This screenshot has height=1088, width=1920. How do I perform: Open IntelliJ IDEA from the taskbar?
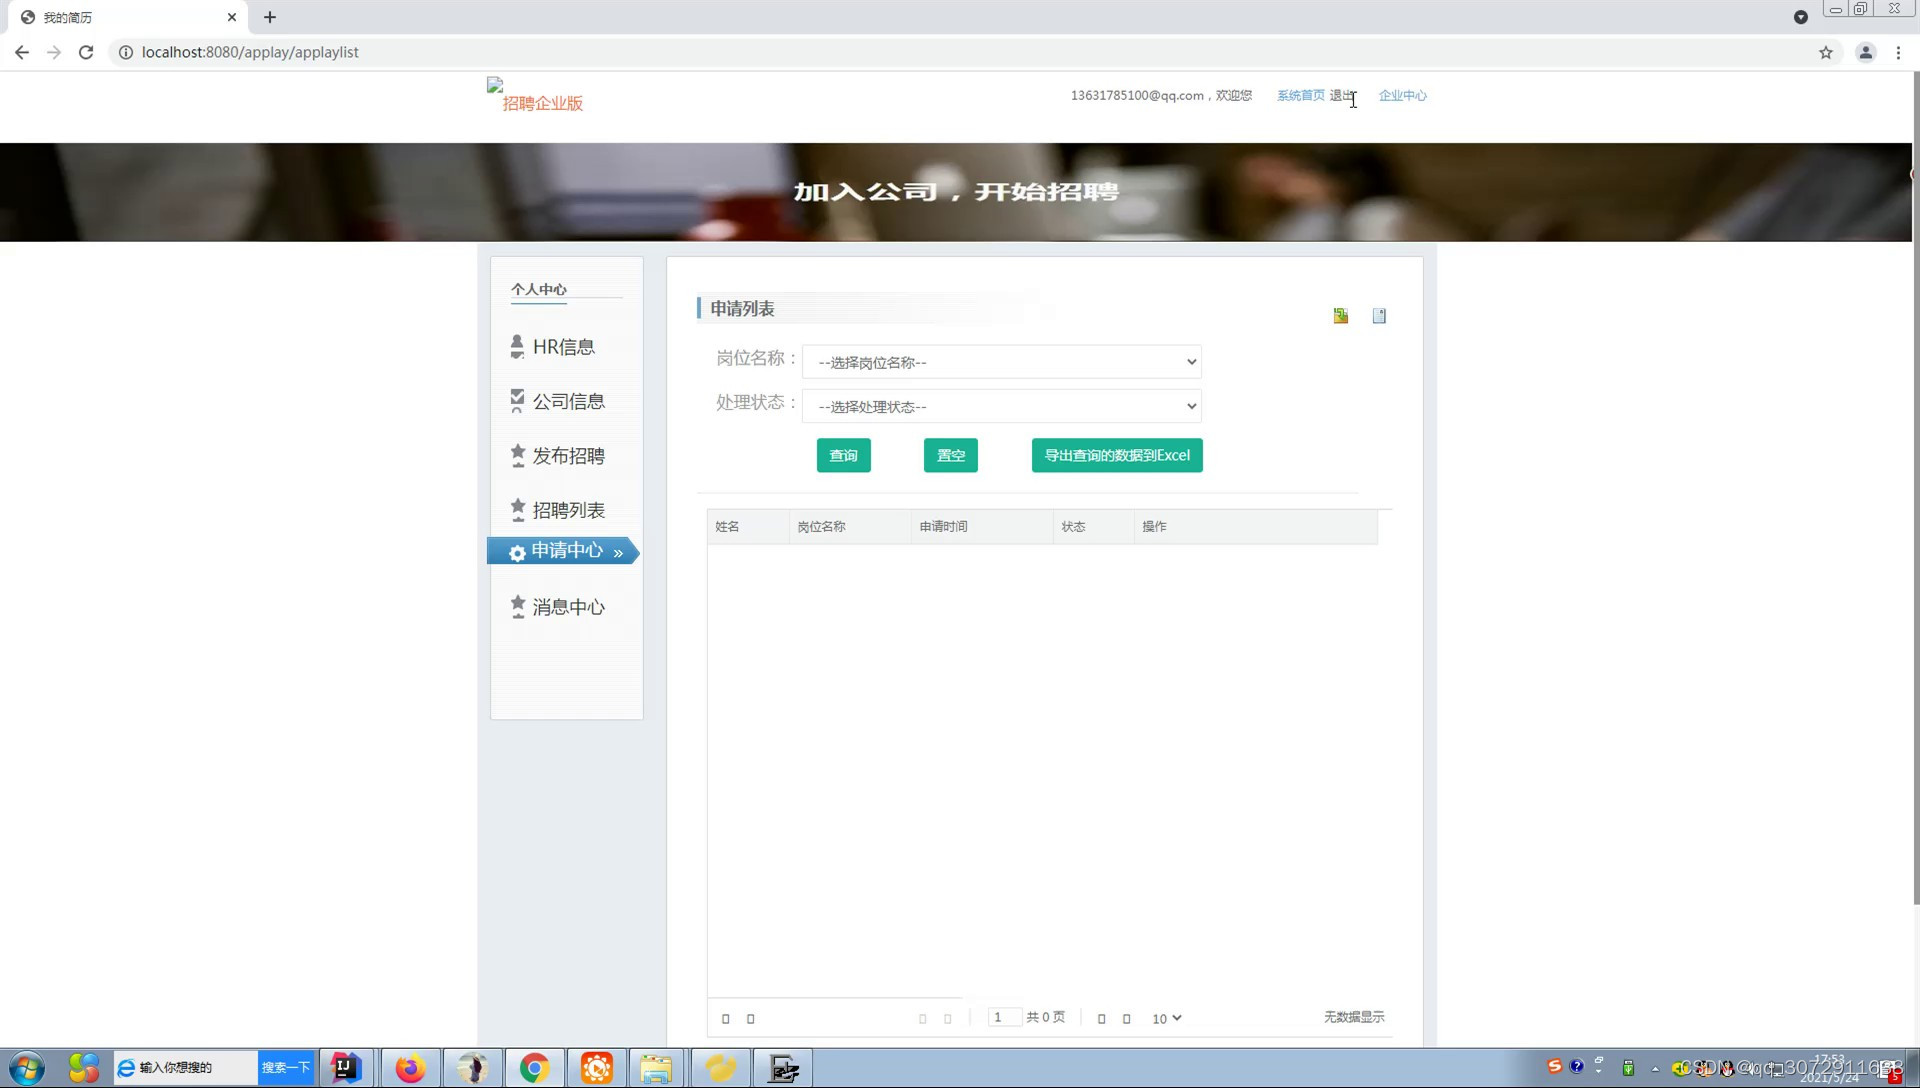click(346, 1068)
